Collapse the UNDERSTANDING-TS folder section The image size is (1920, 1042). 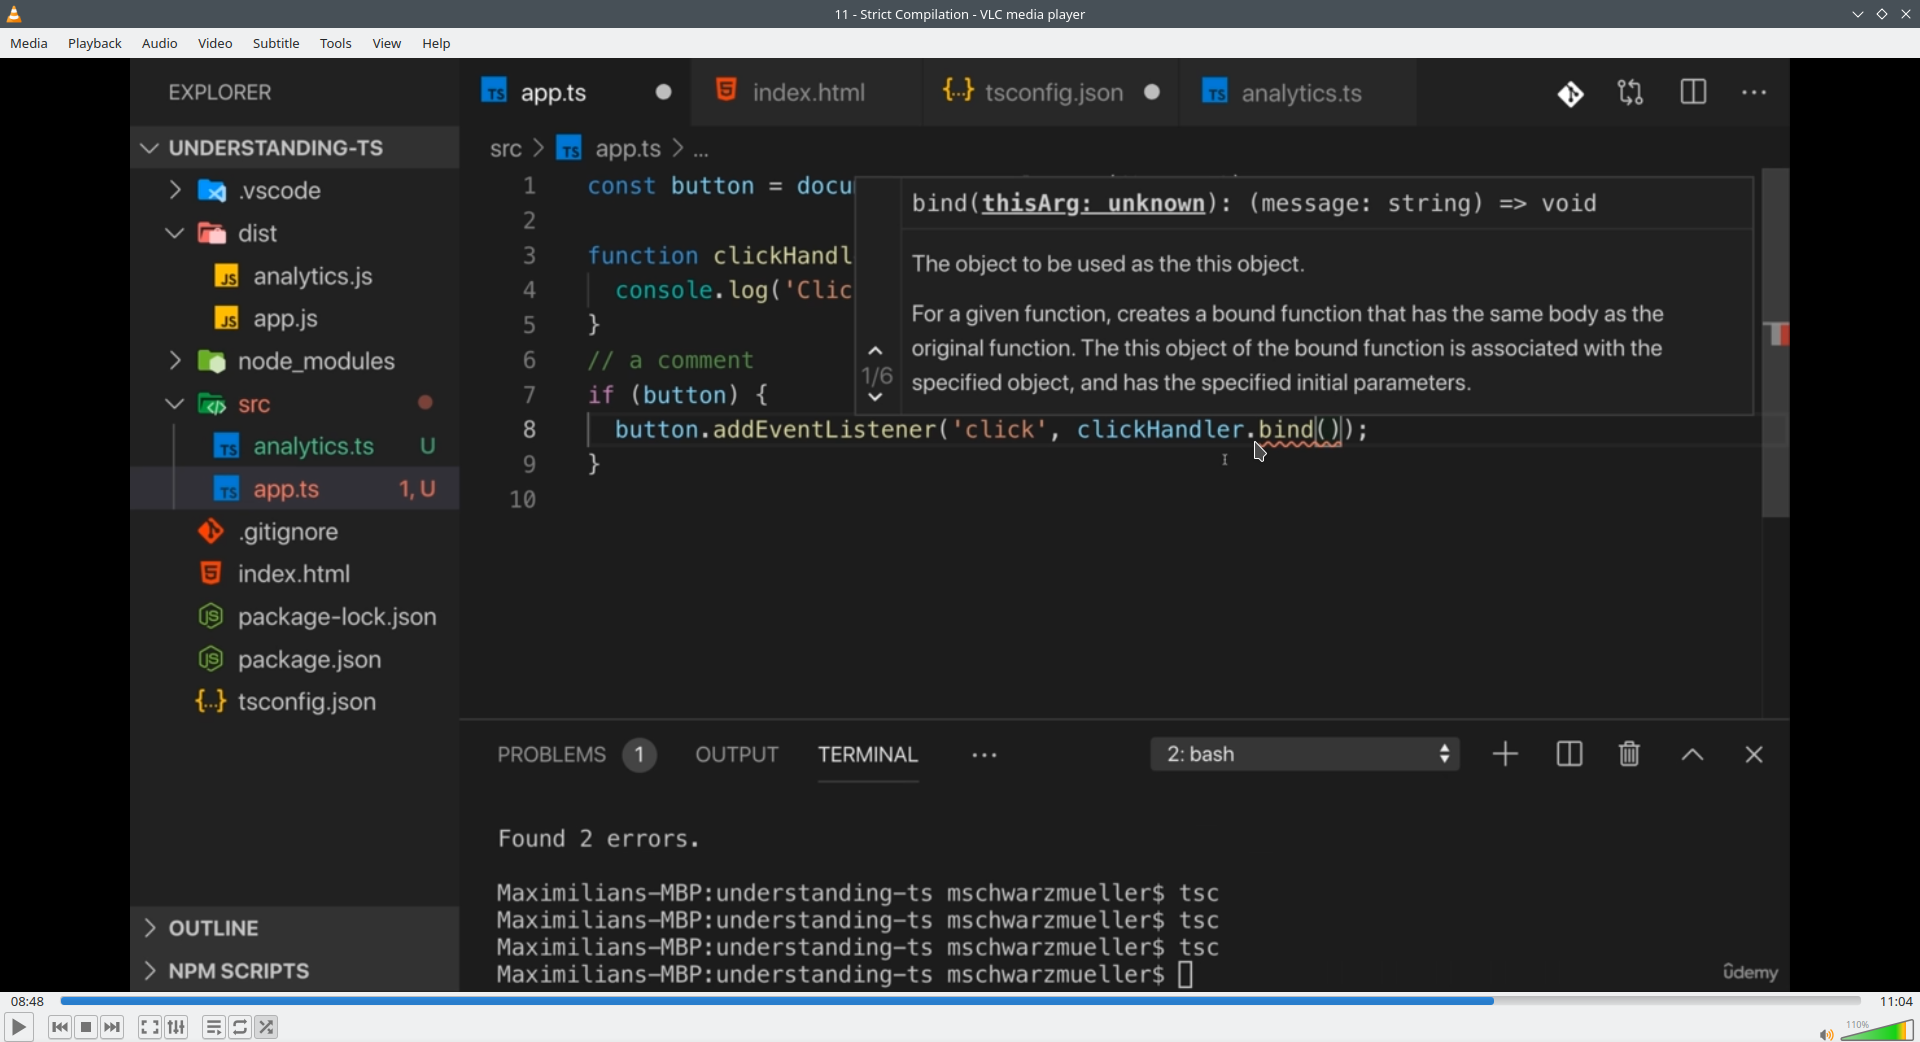(x=295, y=148)
